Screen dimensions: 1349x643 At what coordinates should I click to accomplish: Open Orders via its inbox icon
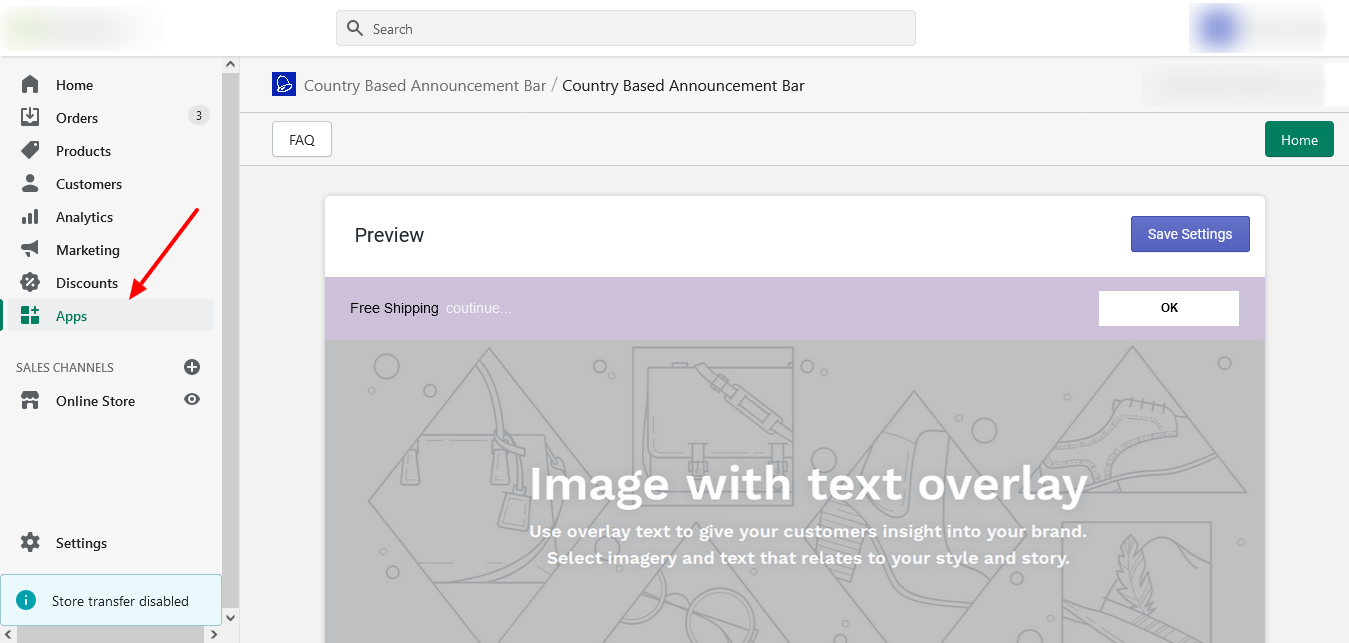[x=30, y=118]
